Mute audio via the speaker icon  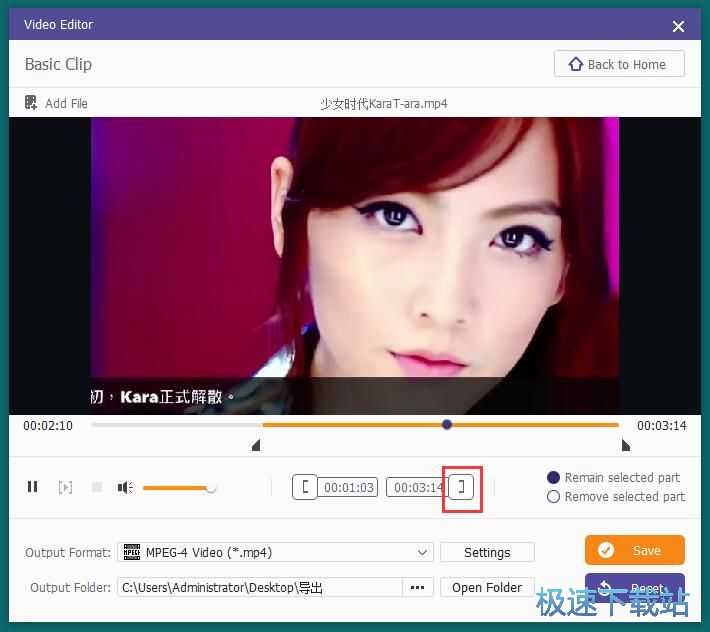pos(125,487)
